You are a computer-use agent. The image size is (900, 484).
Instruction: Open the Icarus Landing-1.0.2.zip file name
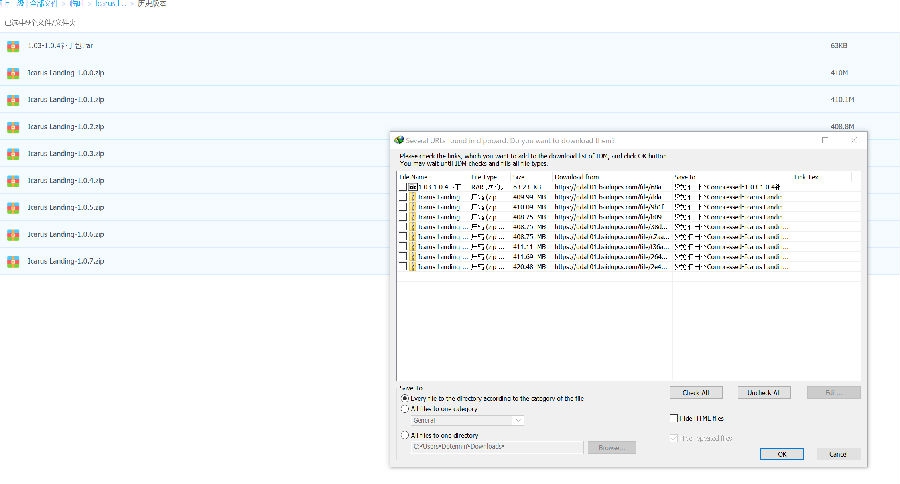coord(66,127)
